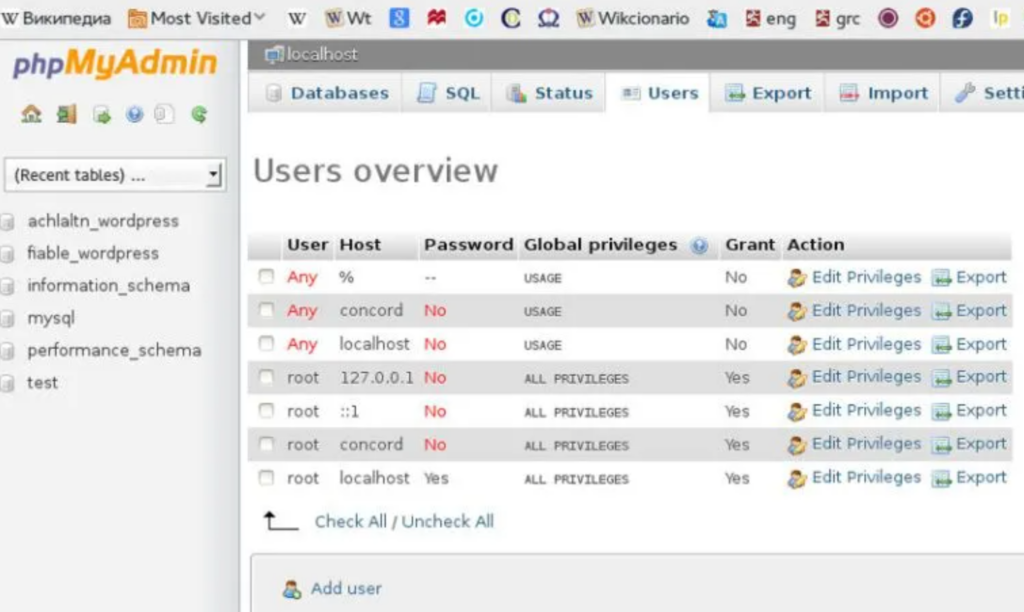Click the phpMyAdmin home icon
This screenshot has height=612, width=1024.
point(31,115)
